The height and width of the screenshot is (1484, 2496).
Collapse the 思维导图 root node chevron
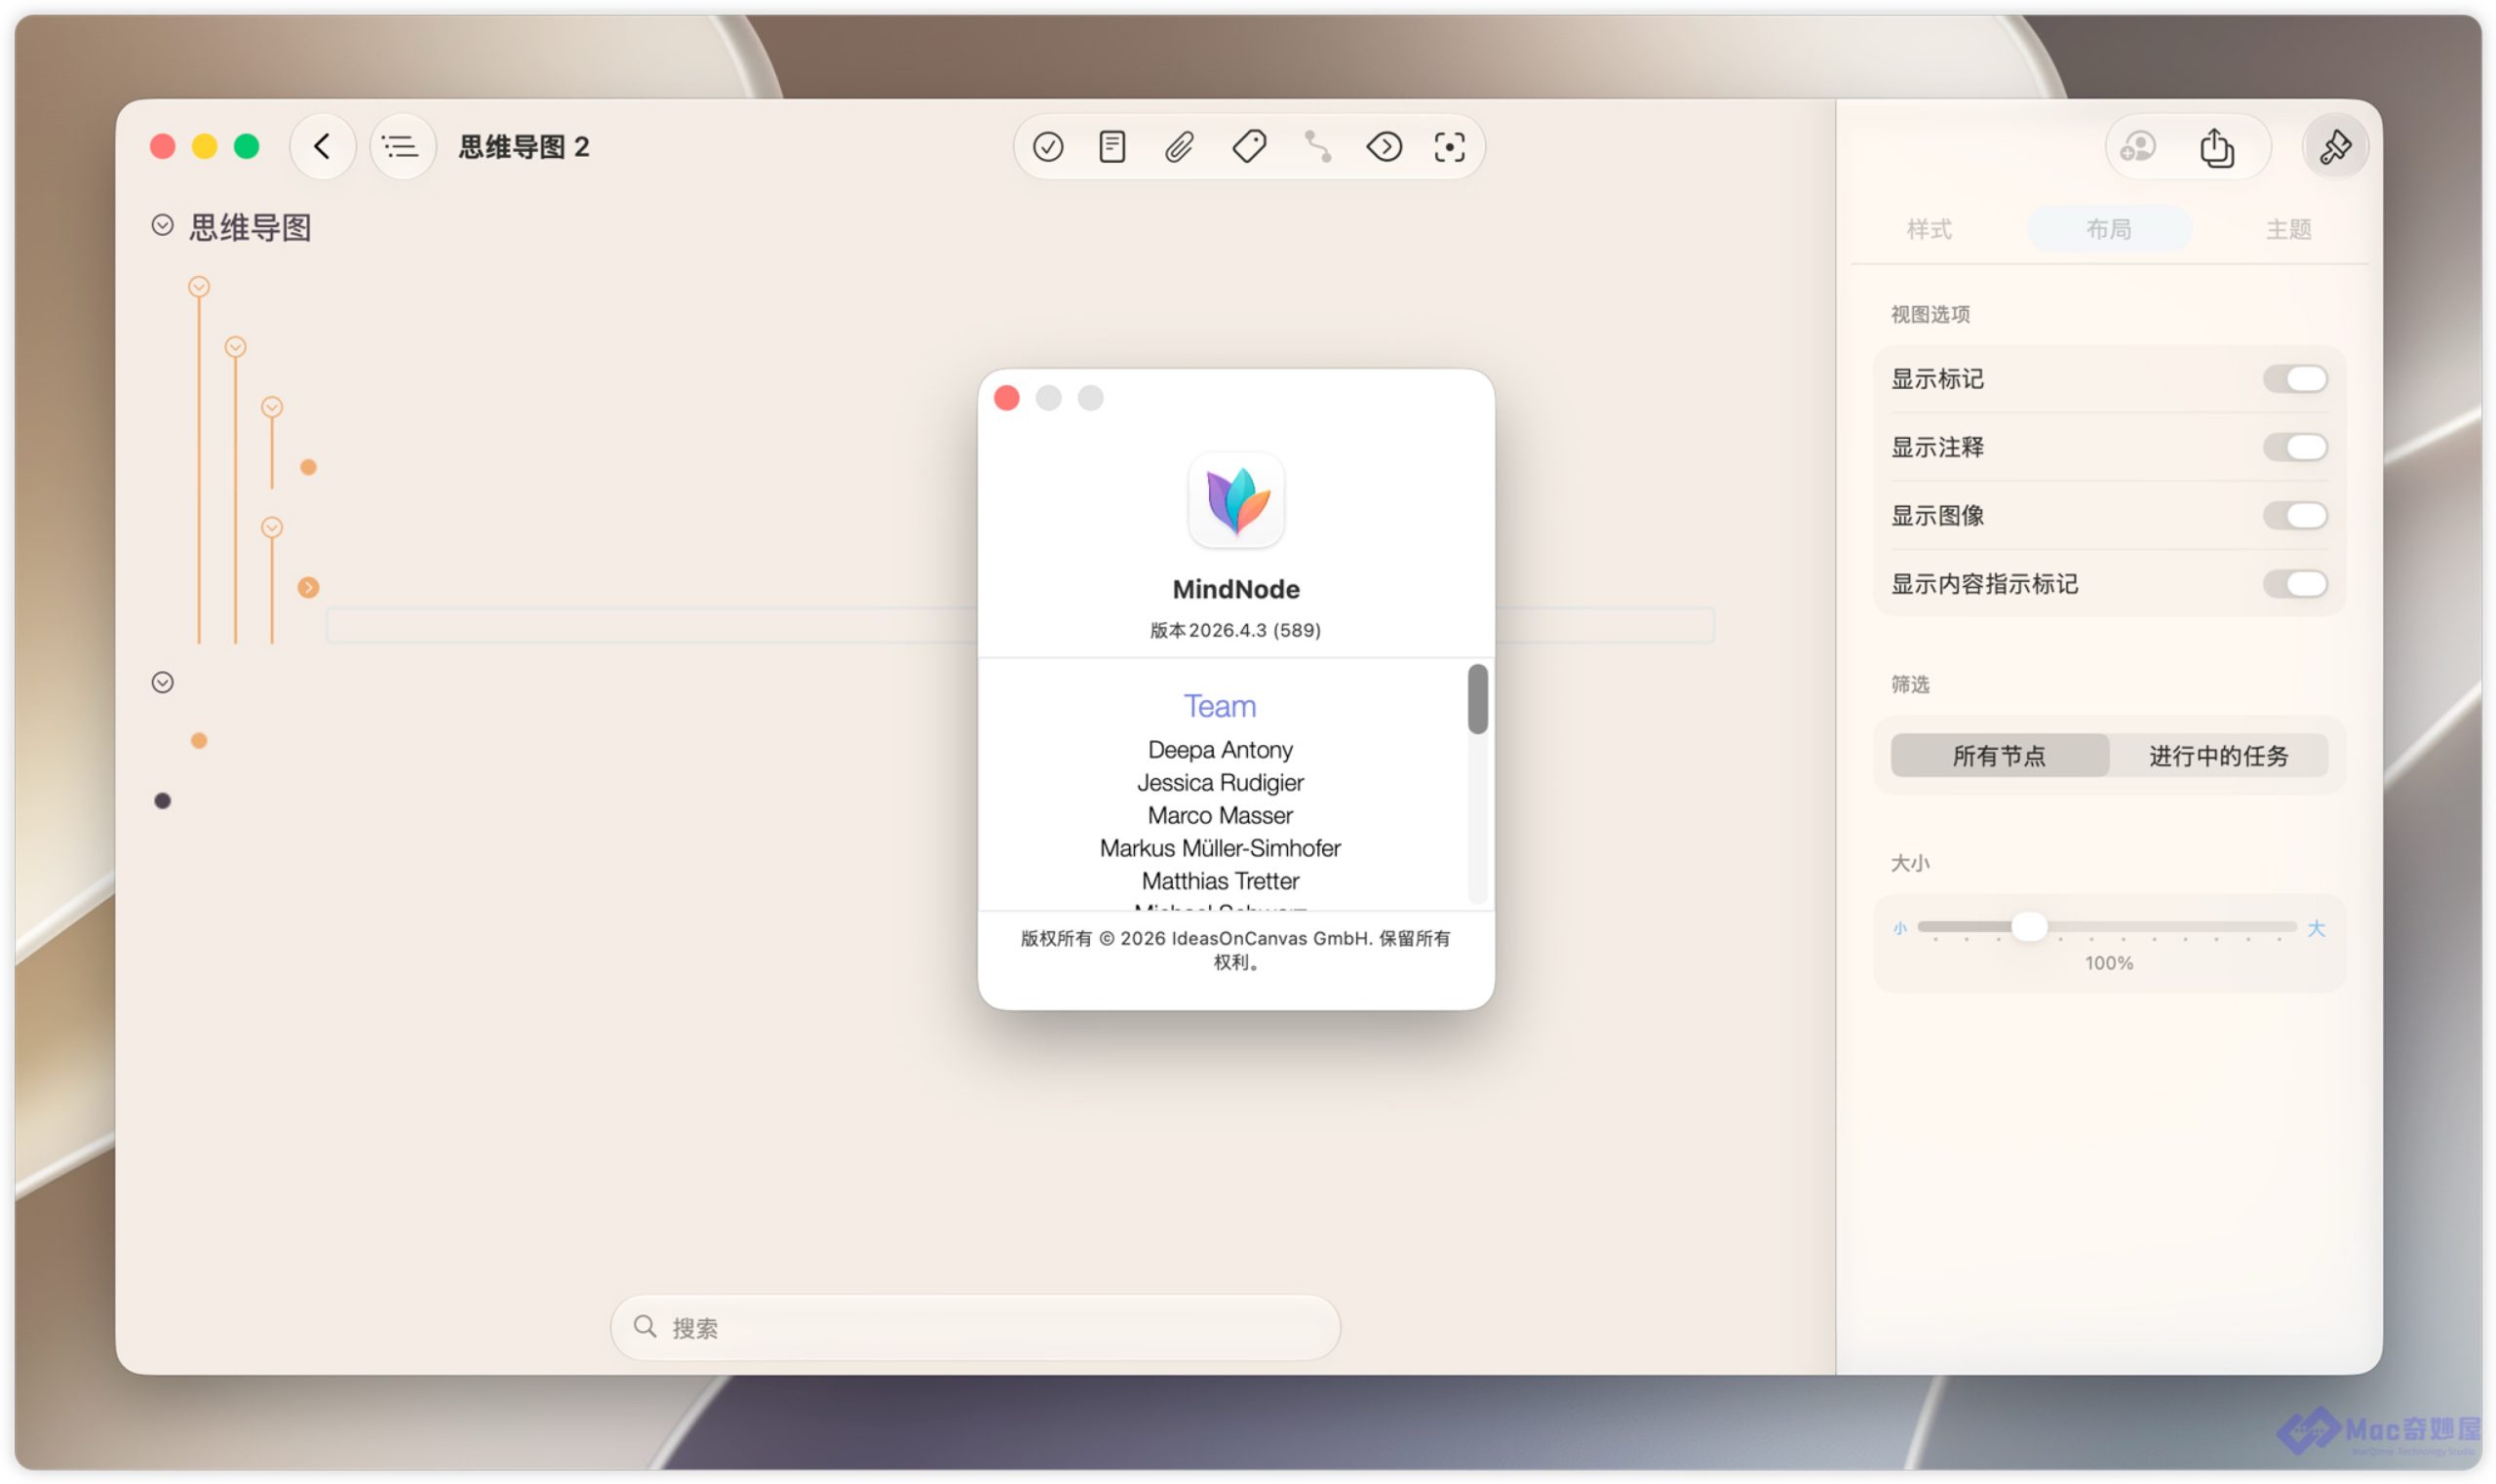pos(162,225)
